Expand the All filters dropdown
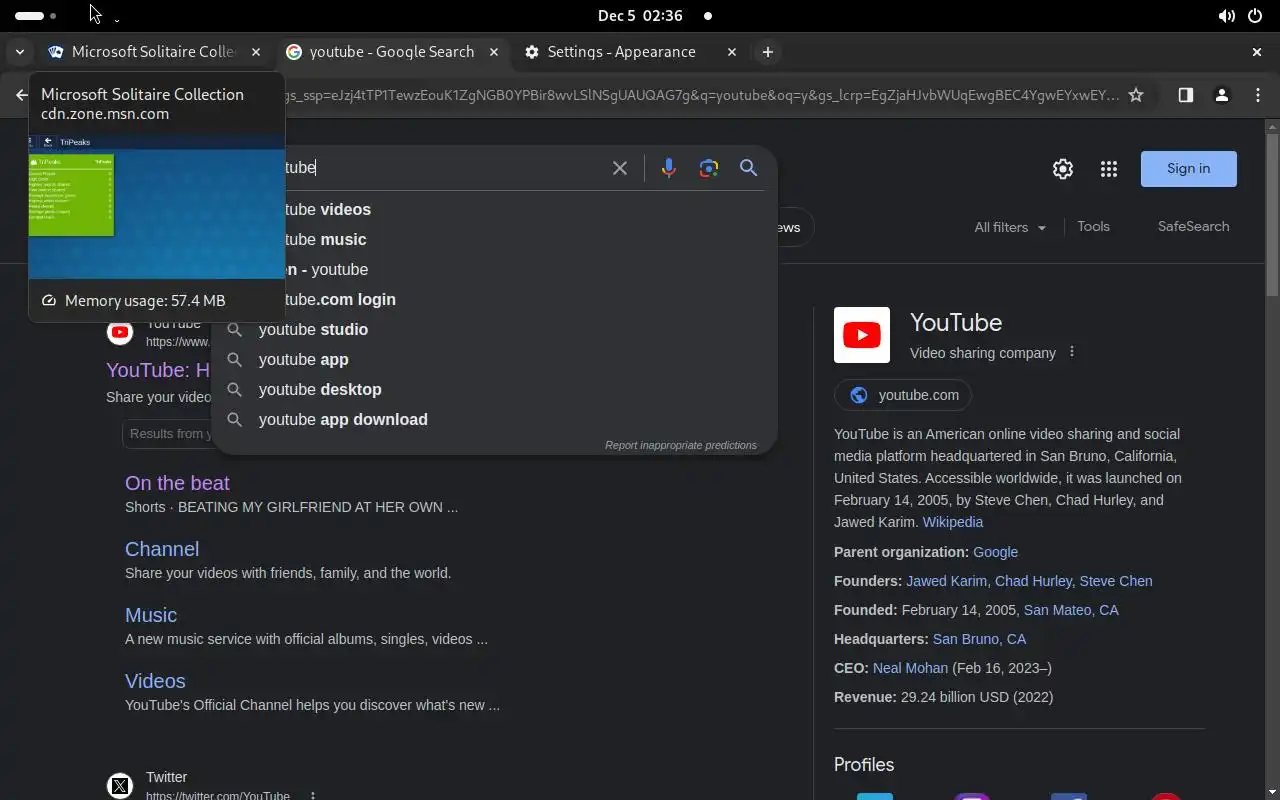The width and height of the screenshot is (1280, 800). click(x=1010, y=227)
